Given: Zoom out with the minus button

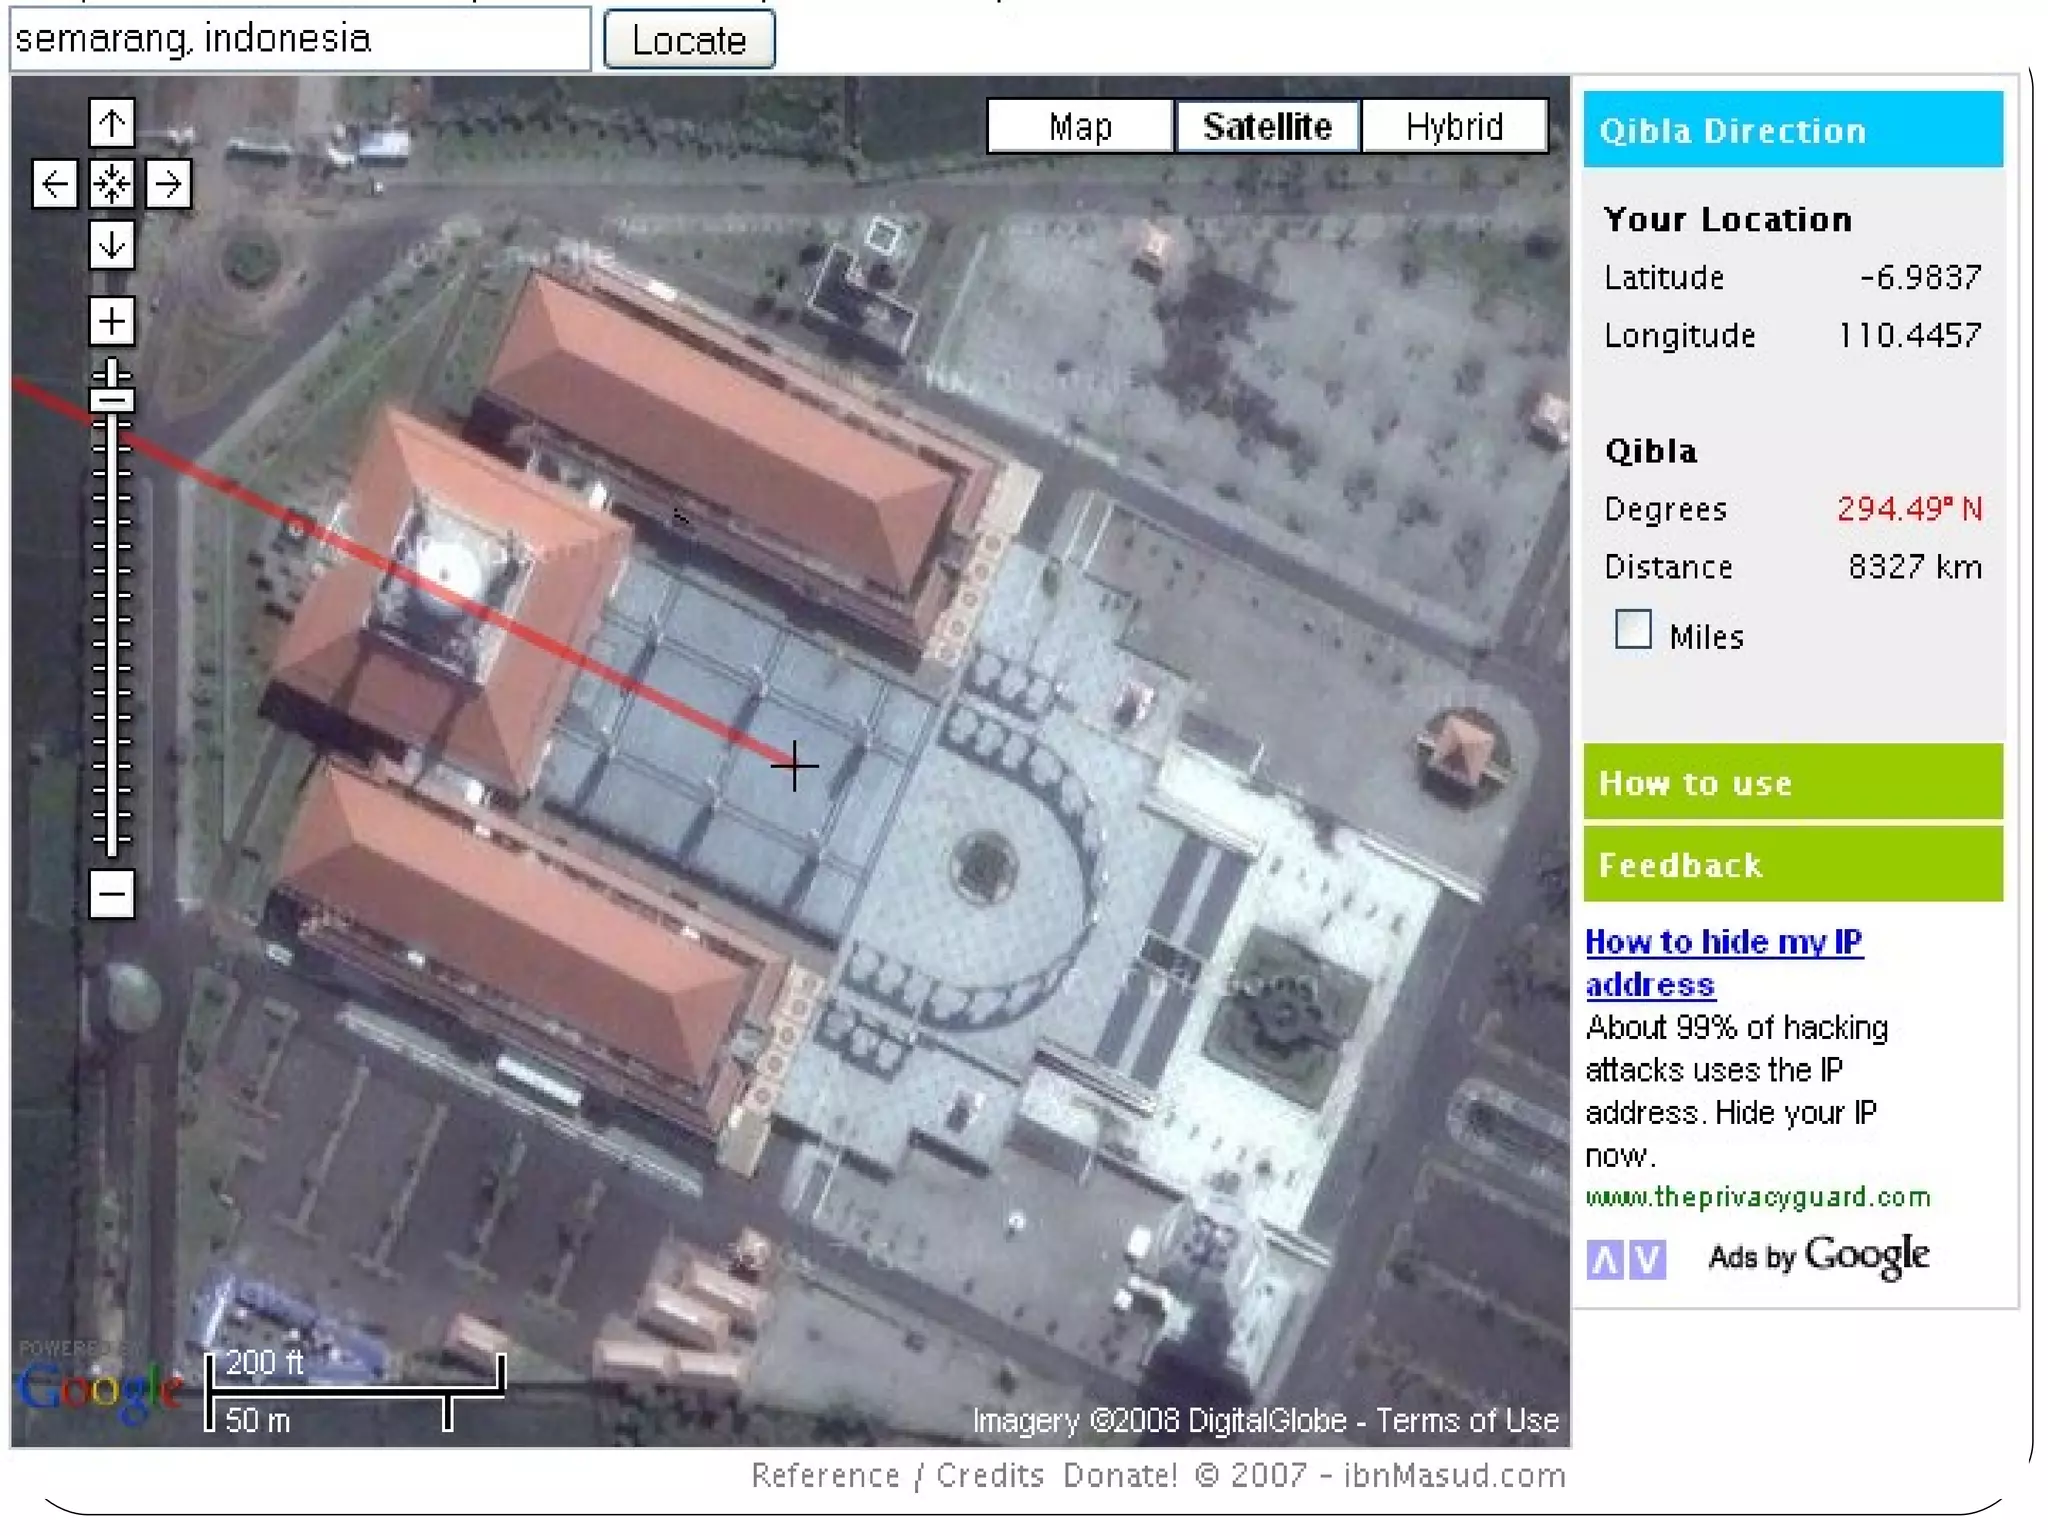Looking at the screenshot, I should (x=111, y=893).
